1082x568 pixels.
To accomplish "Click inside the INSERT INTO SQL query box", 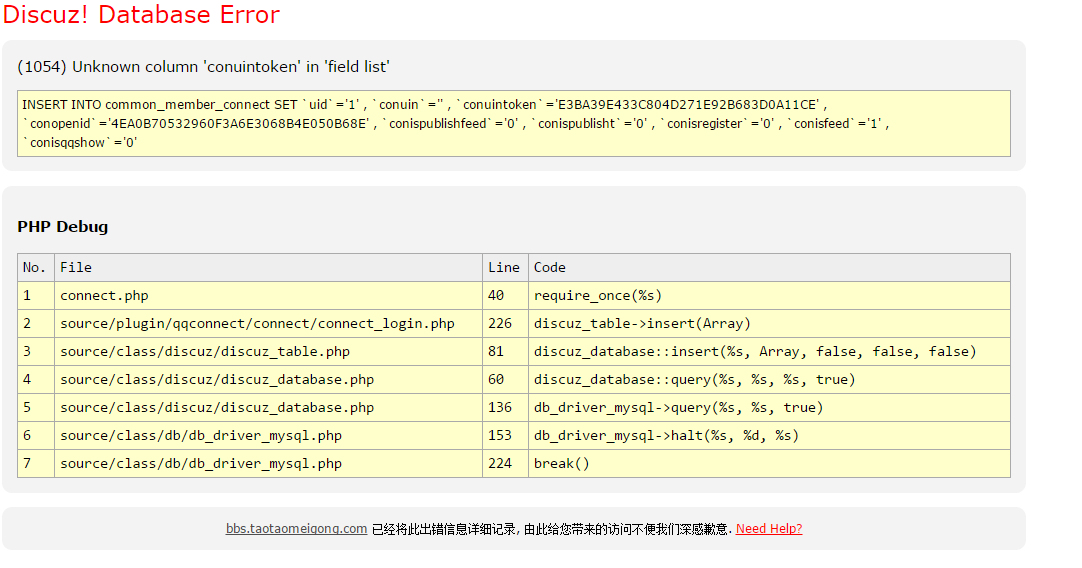I will tap(514, 124).
